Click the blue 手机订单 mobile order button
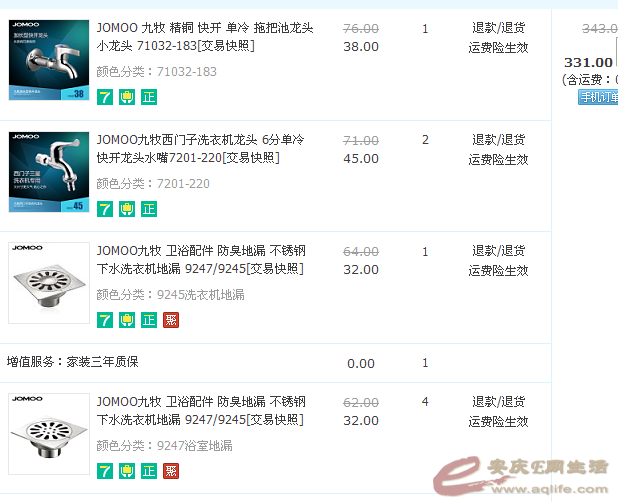This screenshot has width=618, height=502. tap(598, 97)
